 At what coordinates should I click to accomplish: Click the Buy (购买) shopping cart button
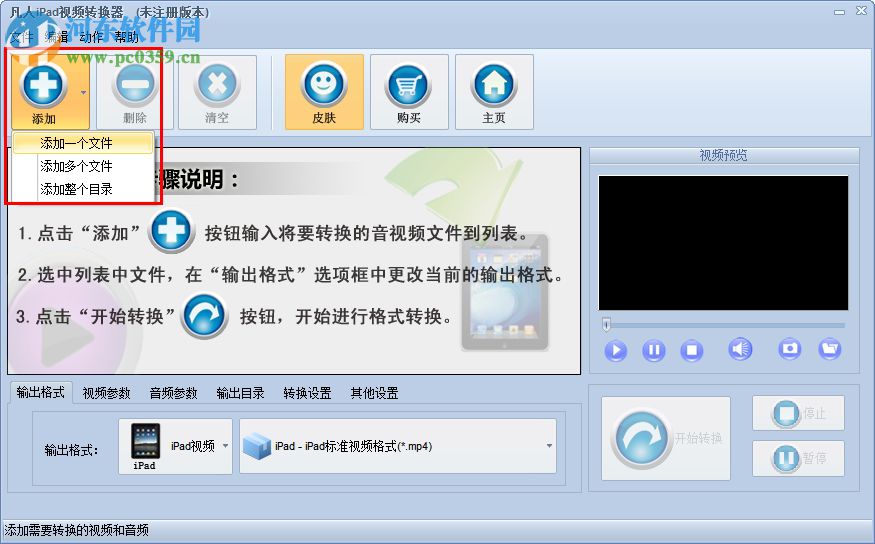[409, 92]
